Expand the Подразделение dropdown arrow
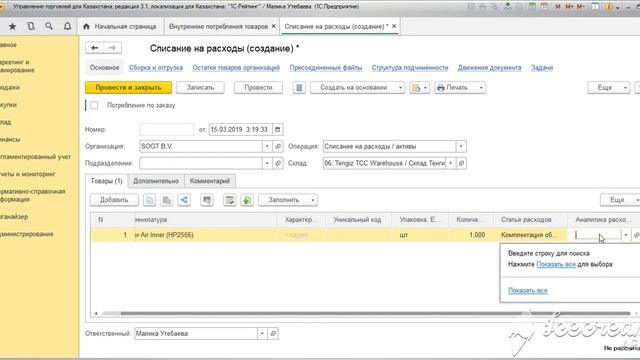 (x=267, y=163)
